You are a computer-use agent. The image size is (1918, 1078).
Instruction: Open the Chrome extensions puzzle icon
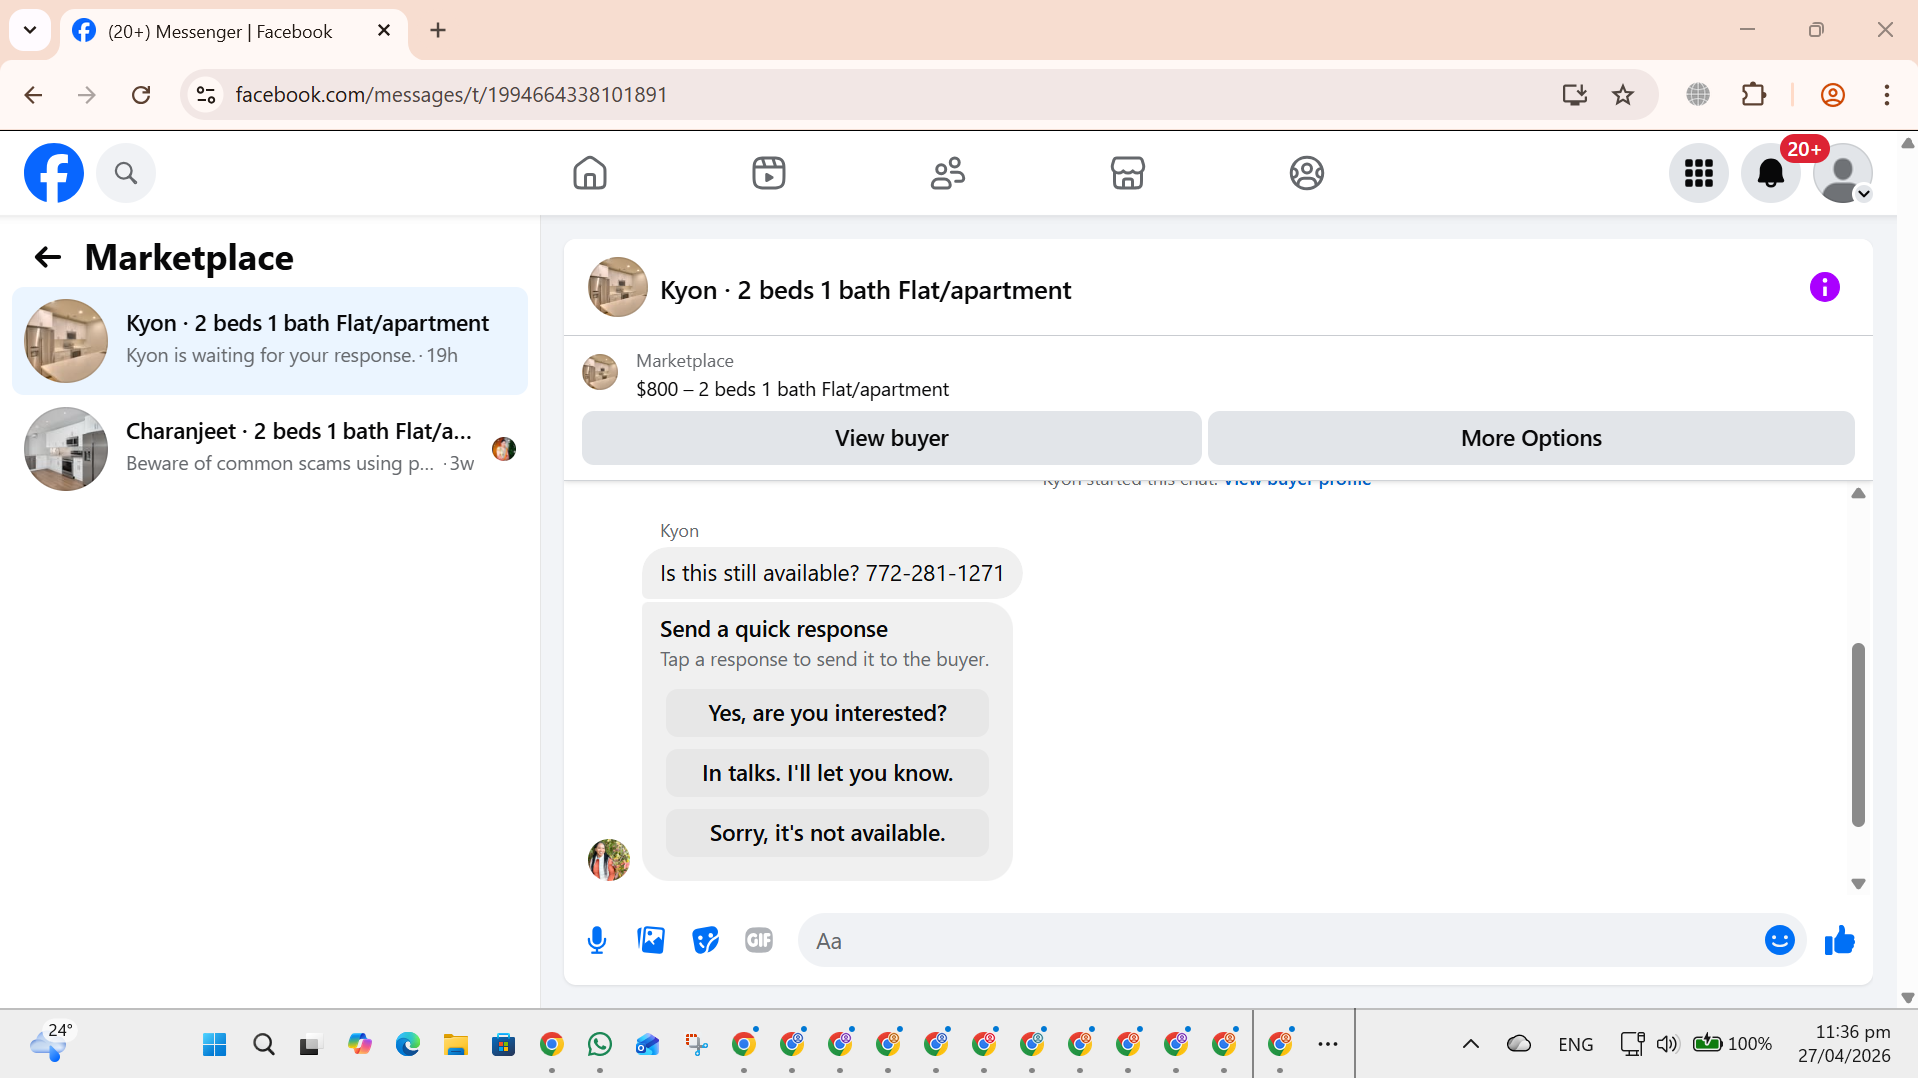coord(1753,95)
